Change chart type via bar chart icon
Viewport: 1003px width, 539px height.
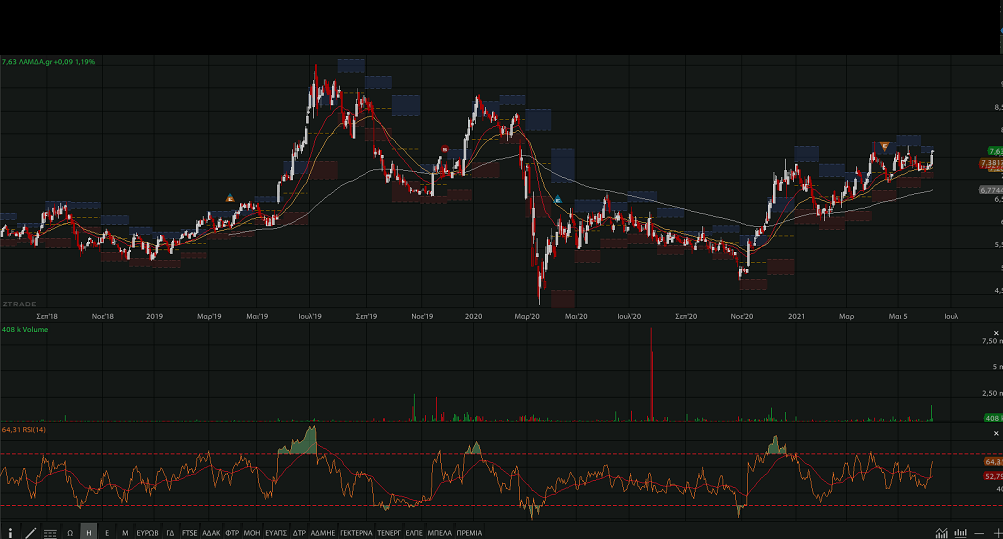960,533
